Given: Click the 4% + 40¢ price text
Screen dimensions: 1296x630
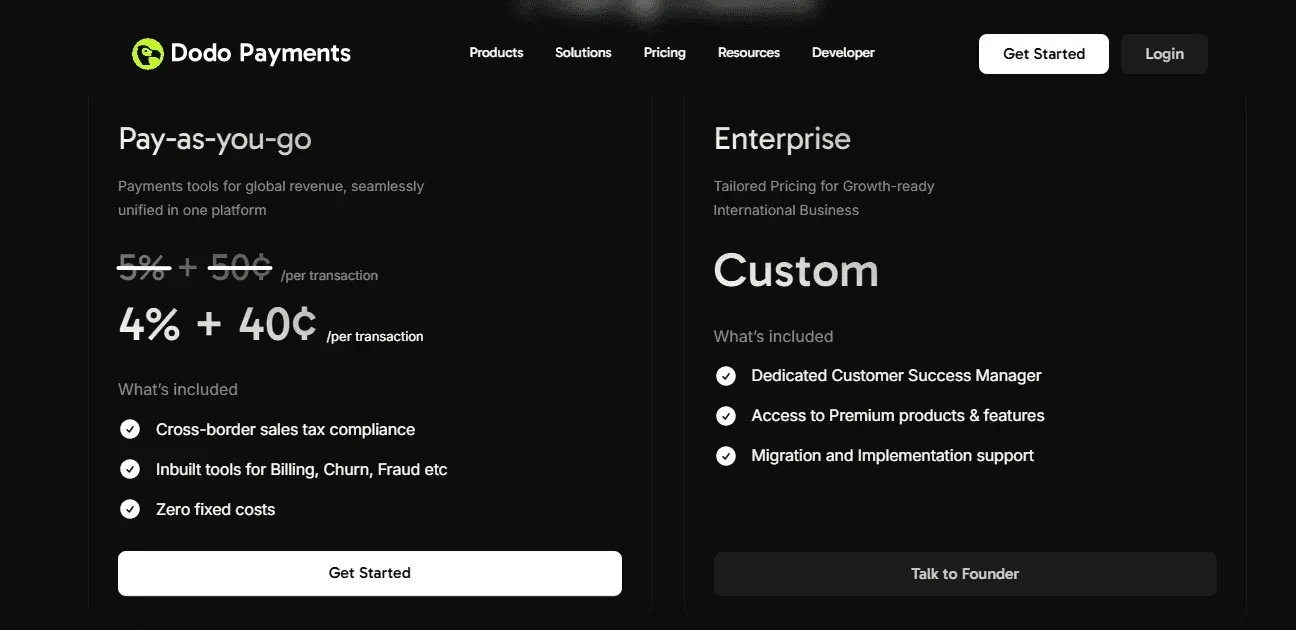Looking at the screenshot, I should coord(217,325).
